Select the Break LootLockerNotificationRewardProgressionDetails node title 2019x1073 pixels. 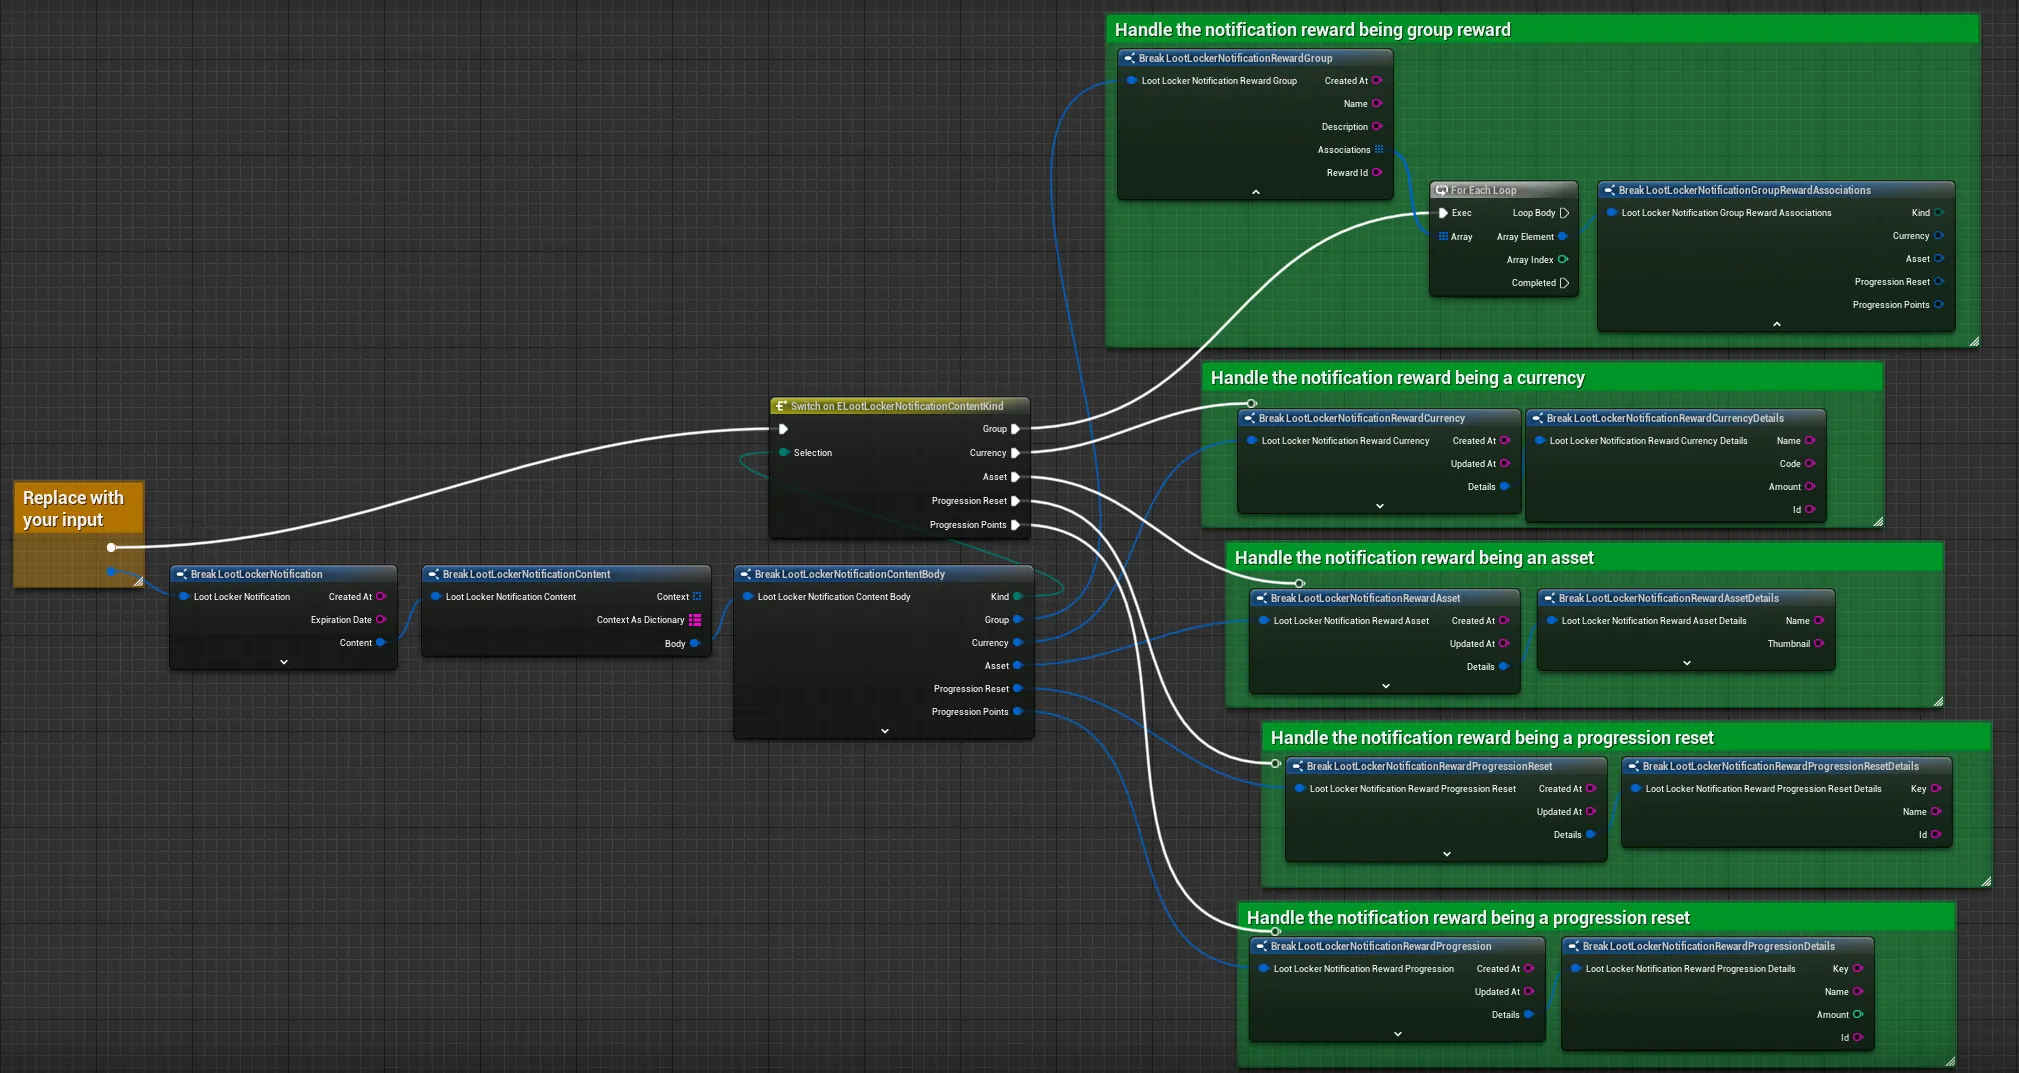(1709, 946)
